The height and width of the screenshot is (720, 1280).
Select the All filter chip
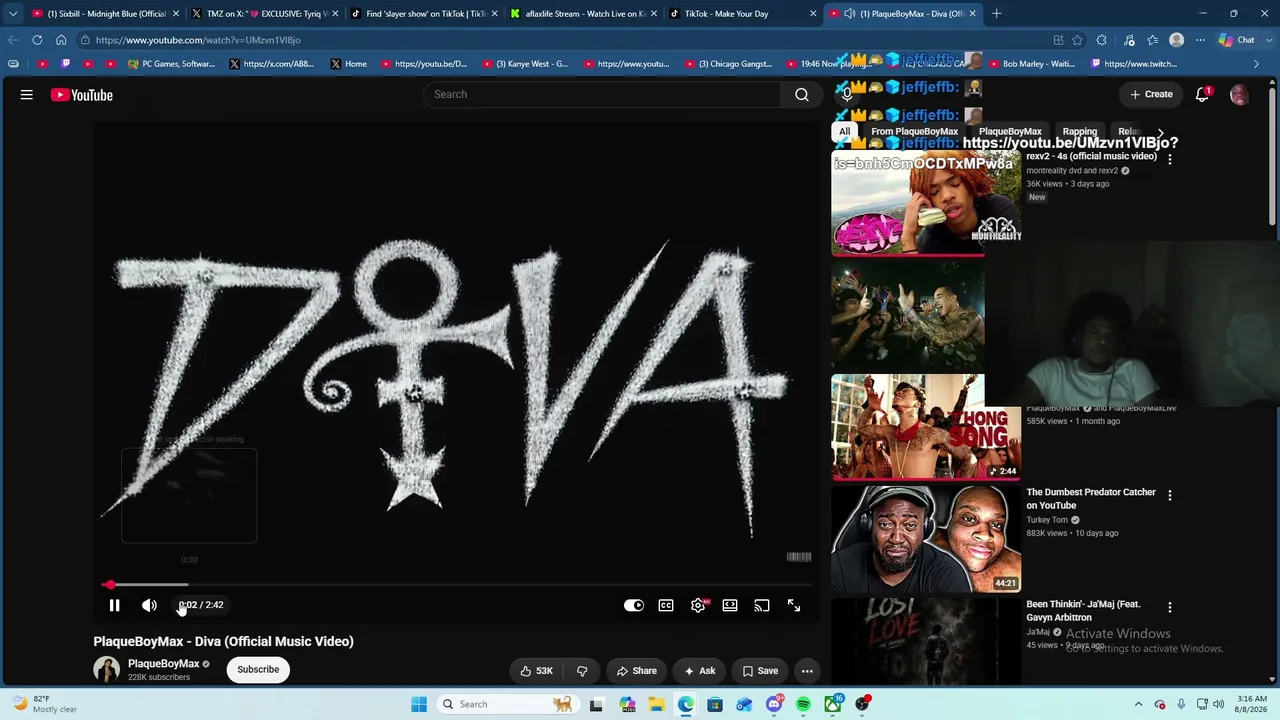845,132
